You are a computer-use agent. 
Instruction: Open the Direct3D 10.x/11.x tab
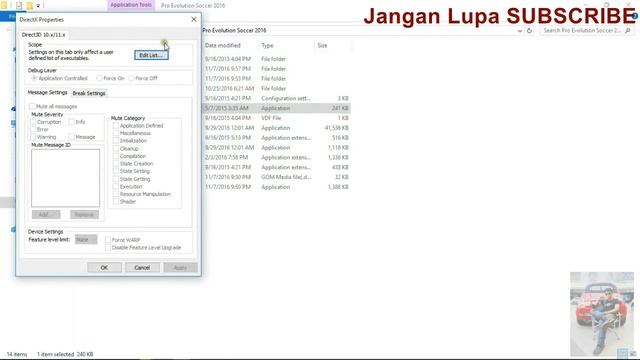point(44,35)
